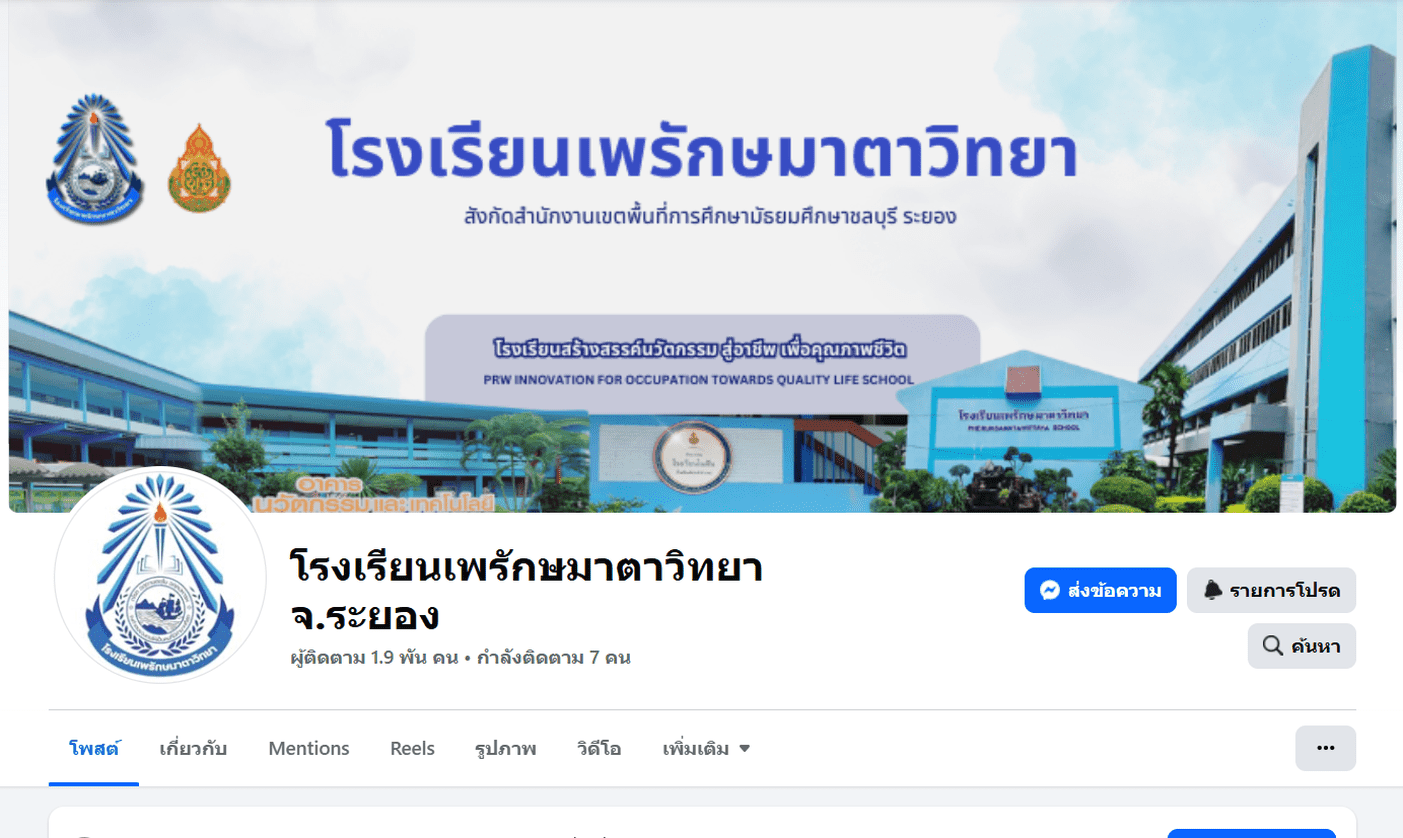
Task: Open the วิดีโอ tab
Action: (599, 748)
